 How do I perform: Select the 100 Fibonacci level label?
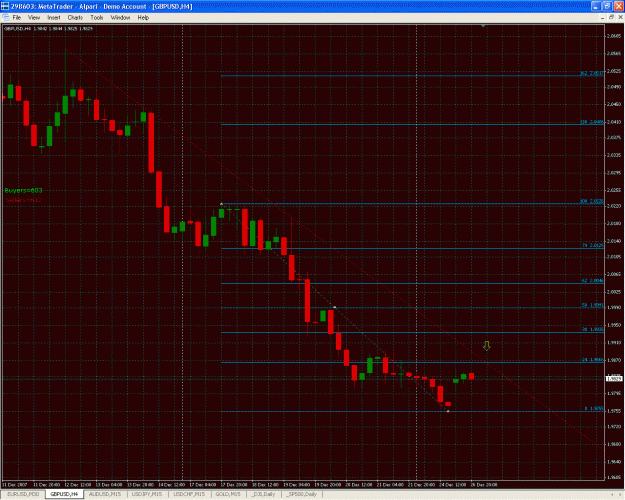[592, 202]
